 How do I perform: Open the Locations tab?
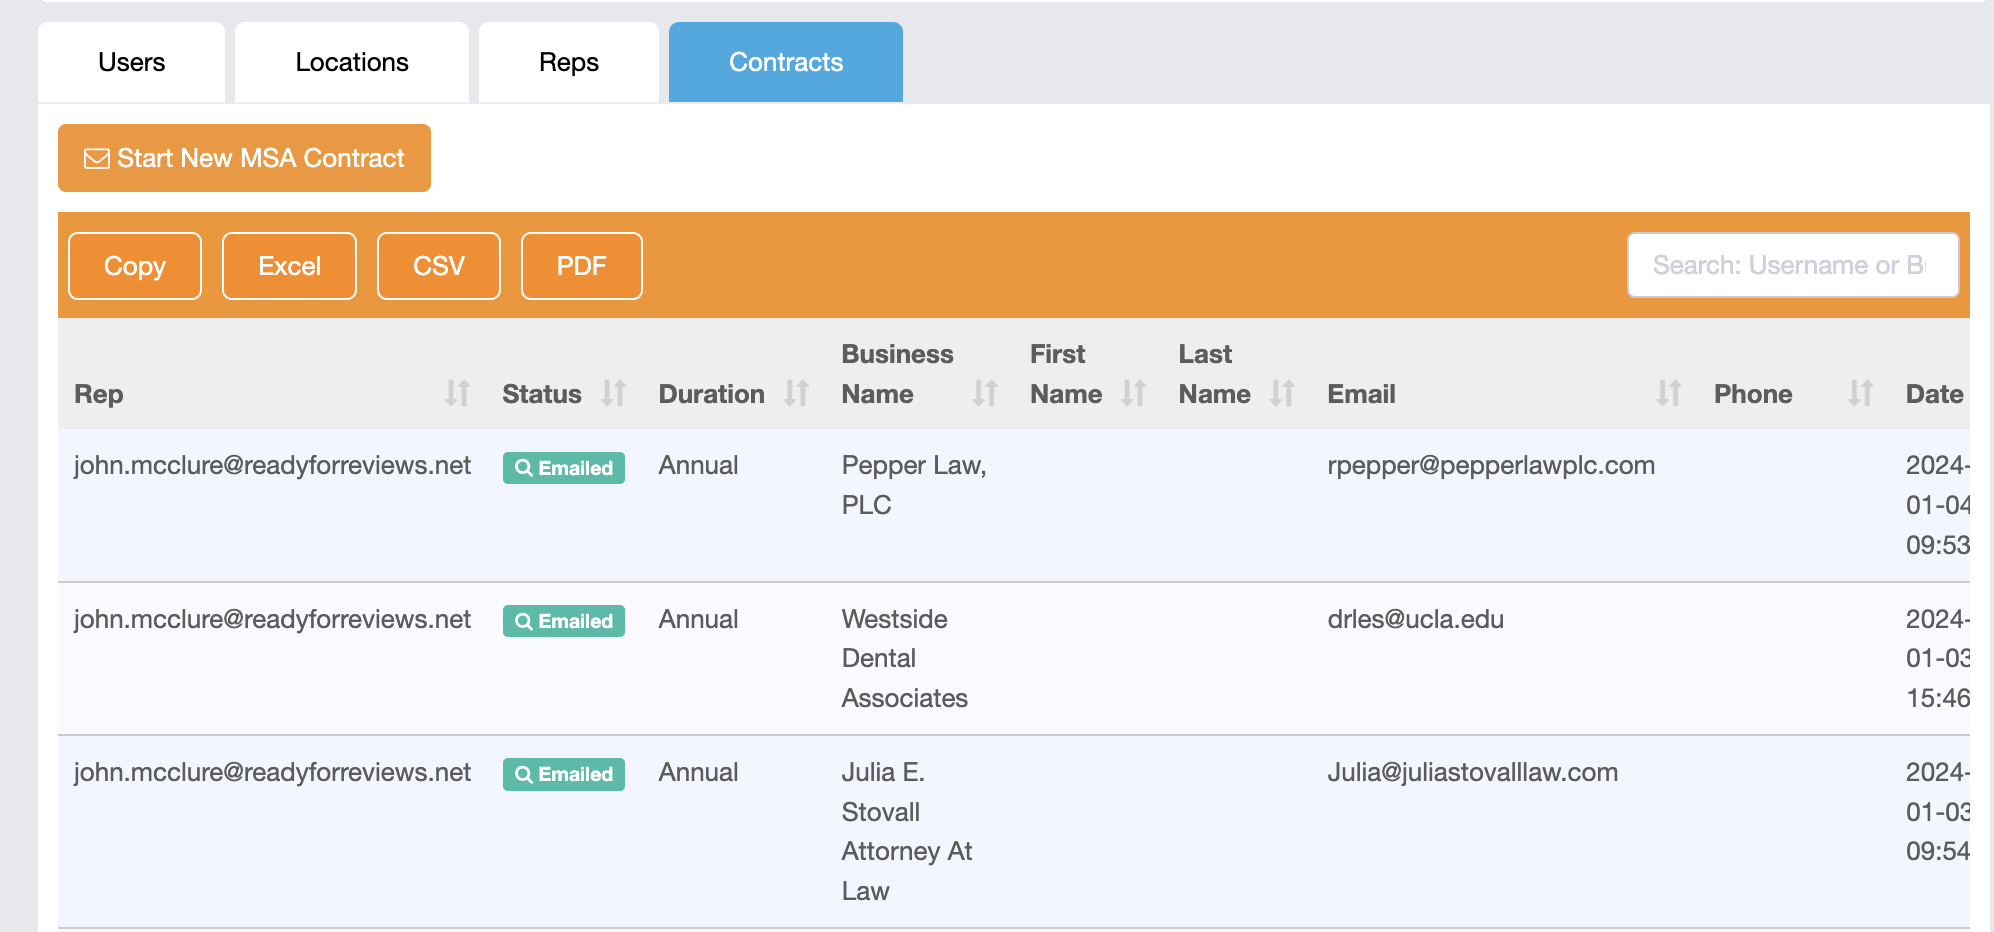pos(352,62)
